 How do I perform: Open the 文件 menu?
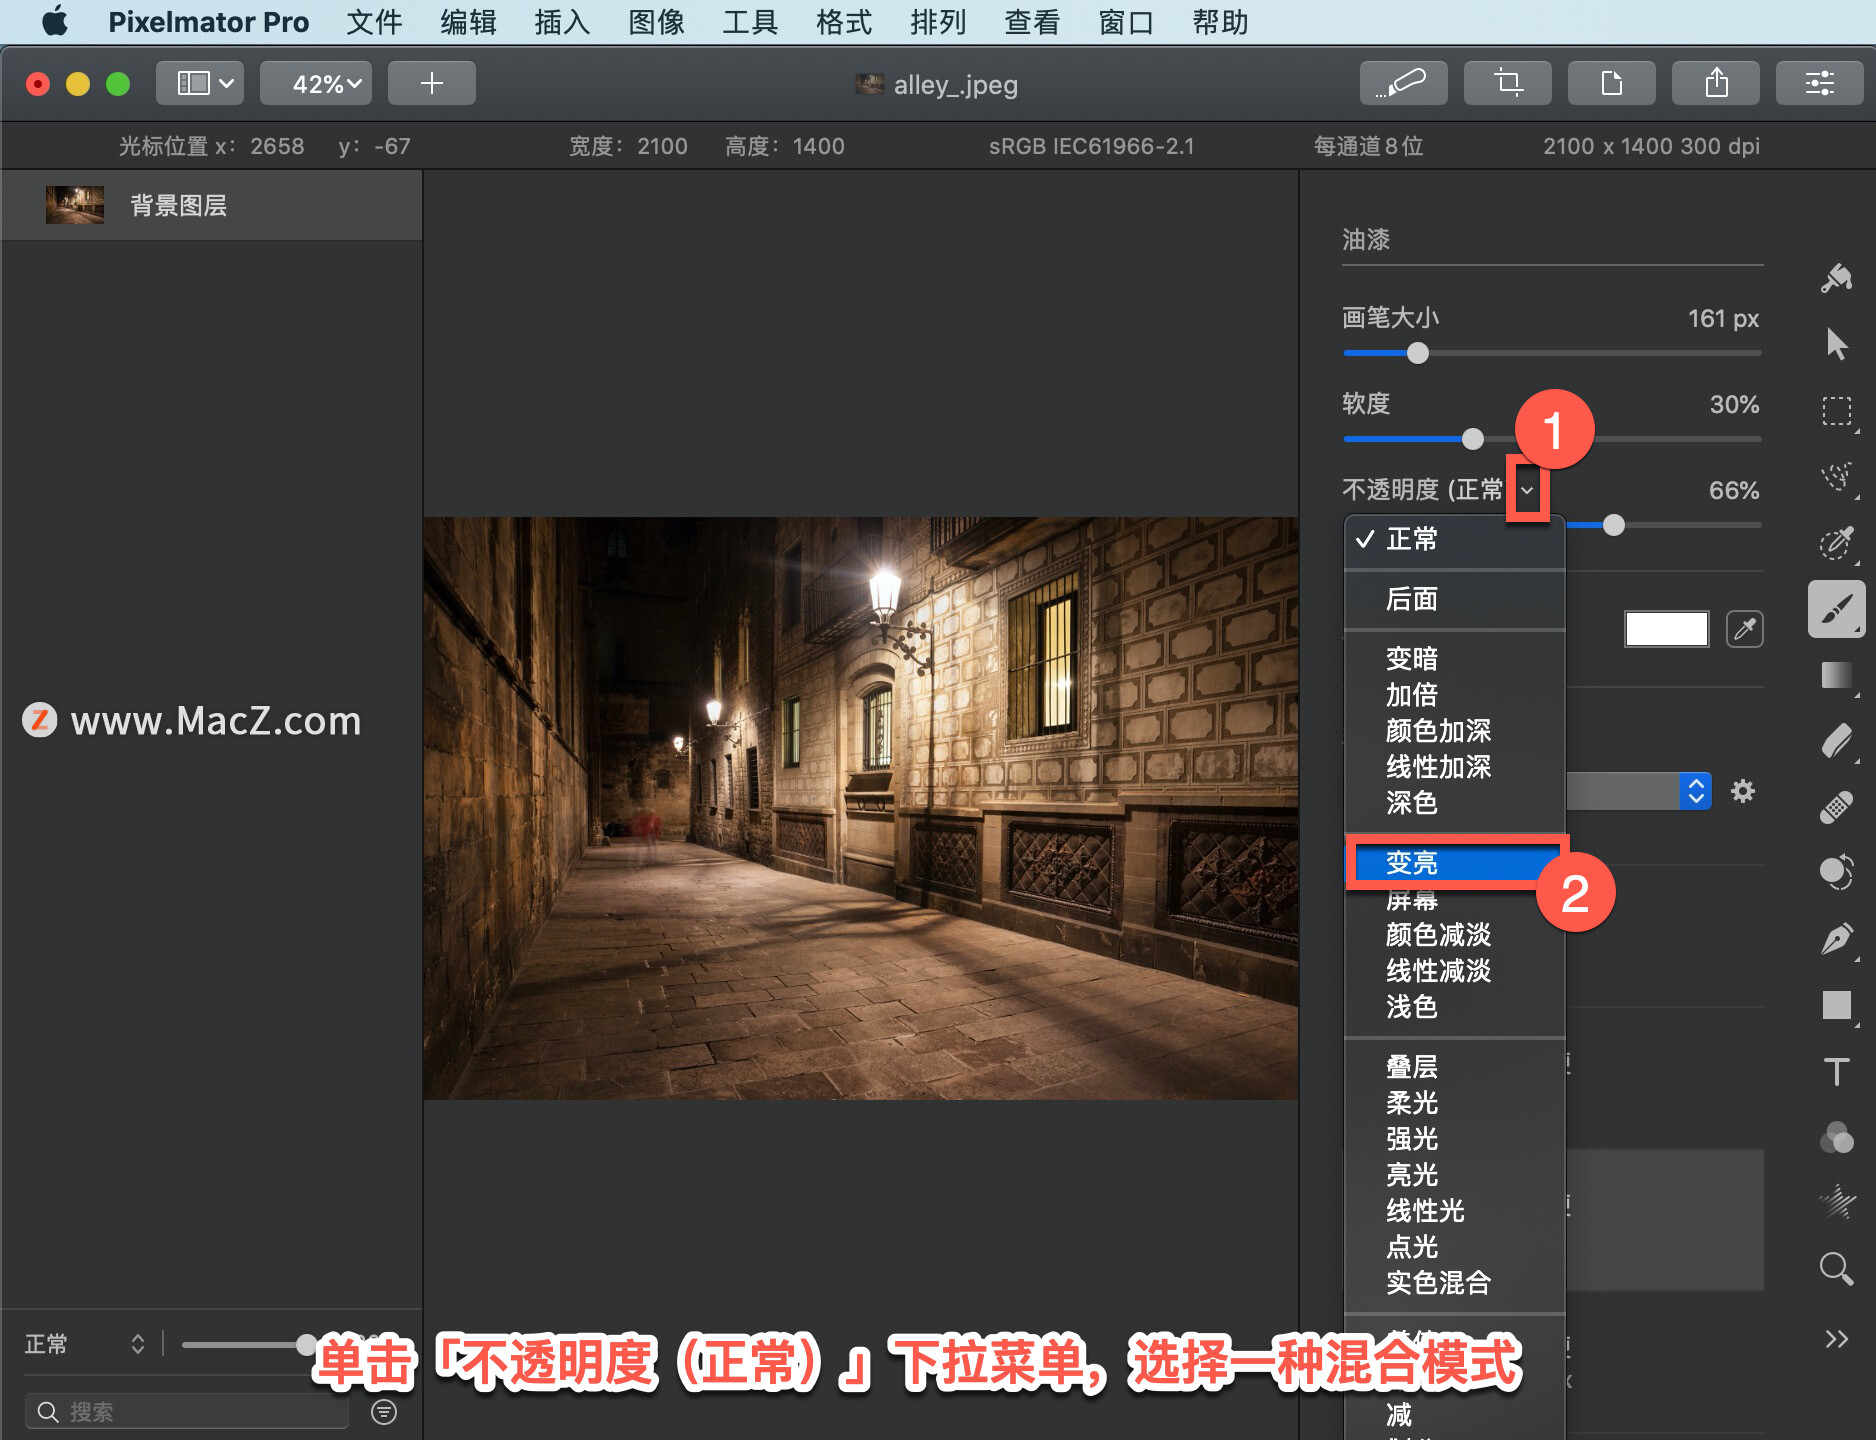click(374, 22)
